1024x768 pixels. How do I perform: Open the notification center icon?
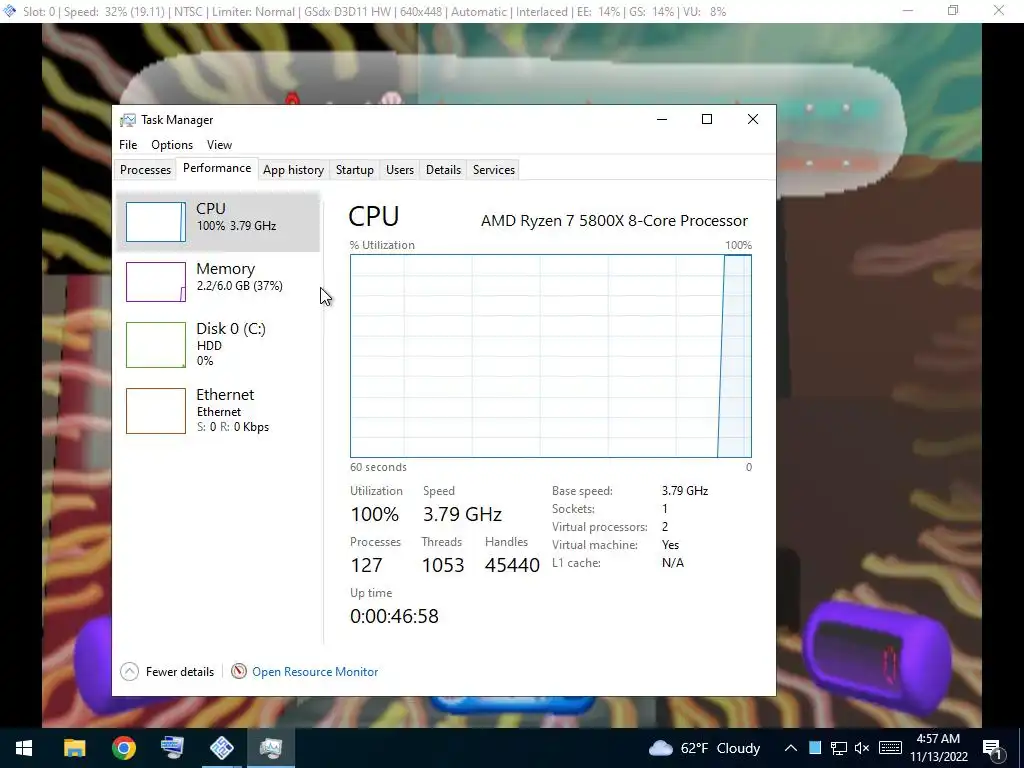pos(993,748)
